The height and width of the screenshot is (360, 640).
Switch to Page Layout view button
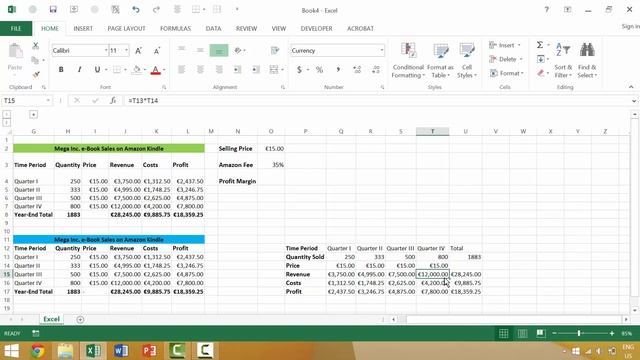click(522, 333)
